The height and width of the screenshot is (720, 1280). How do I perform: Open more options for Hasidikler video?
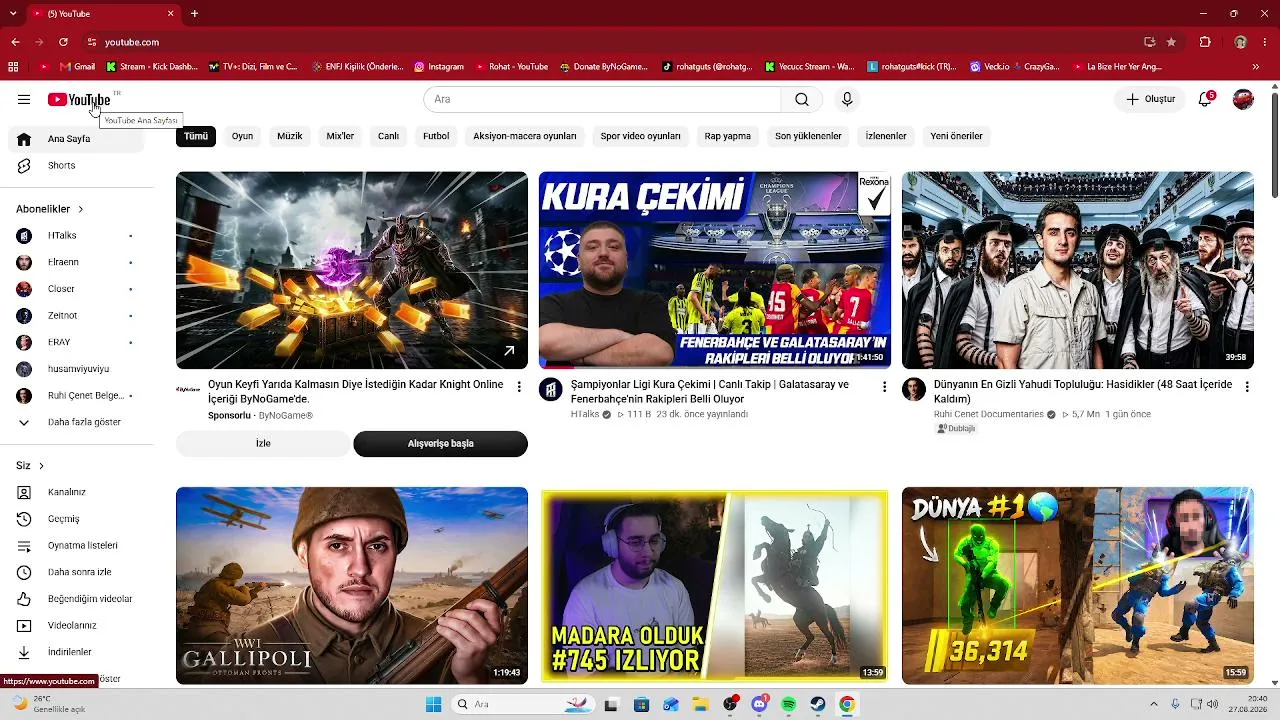click(x=1247, y=386)
